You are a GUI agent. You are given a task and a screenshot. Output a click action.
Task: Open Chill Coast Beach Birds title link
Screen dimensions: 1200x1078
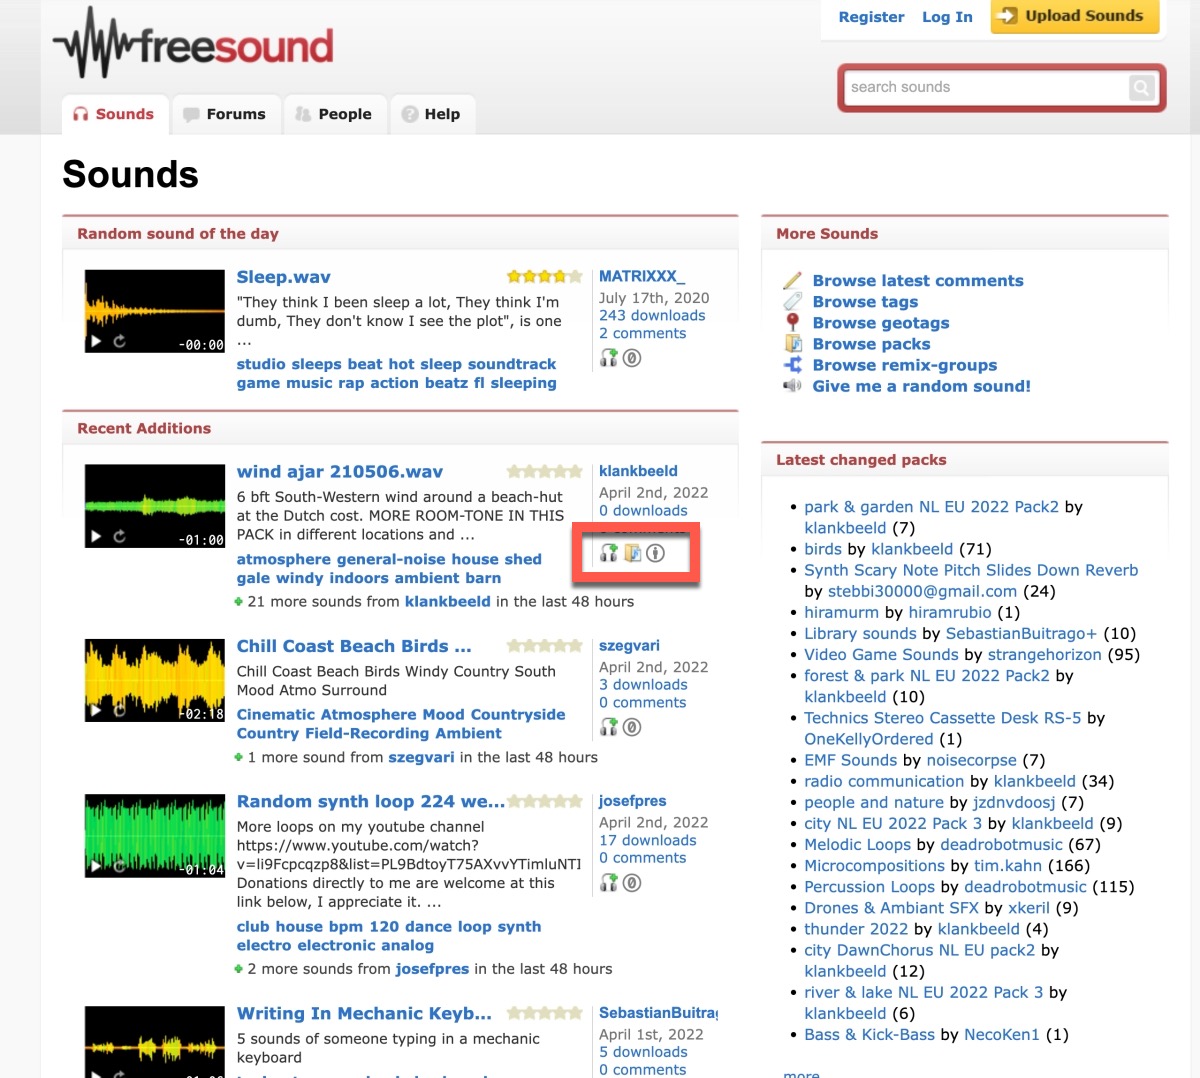tap(353, 646)
